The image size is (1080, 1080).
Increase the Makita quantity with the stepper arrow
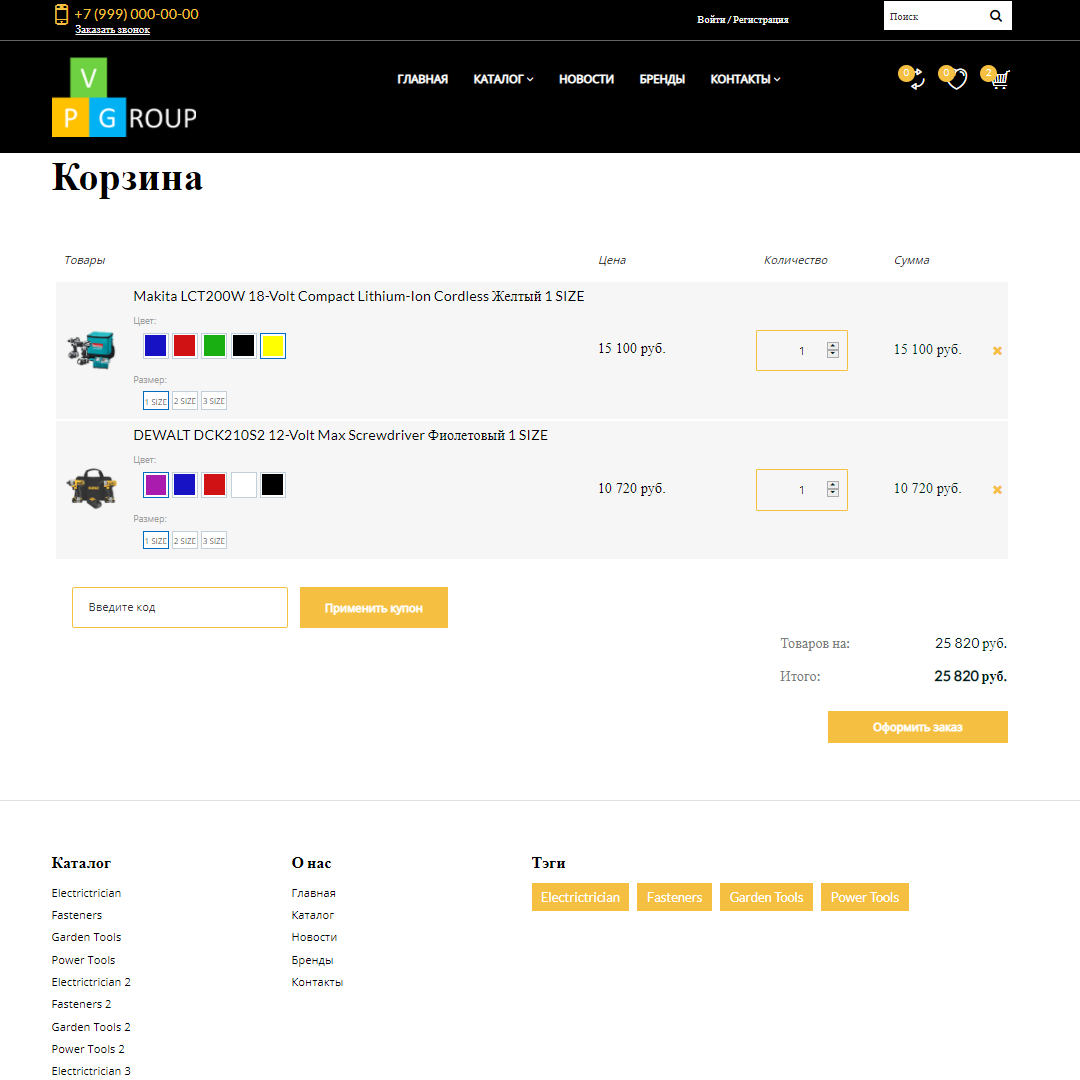pyautogui.click(x=832, y=345)
